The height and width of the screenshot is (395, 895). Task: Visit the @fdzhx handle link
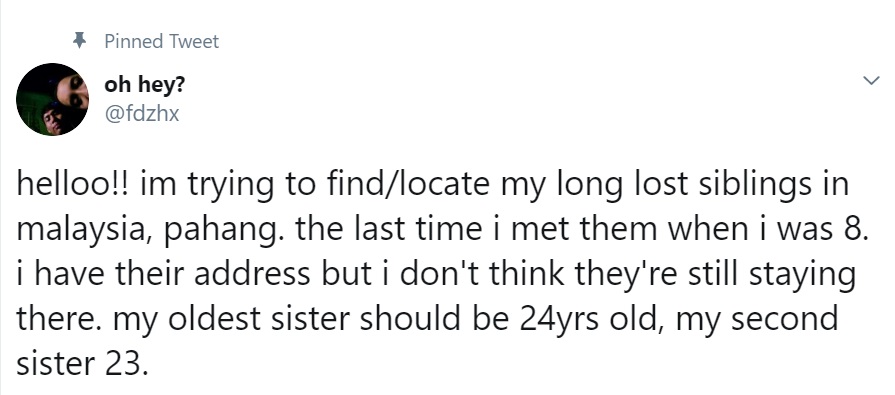[x=142, y=113]
